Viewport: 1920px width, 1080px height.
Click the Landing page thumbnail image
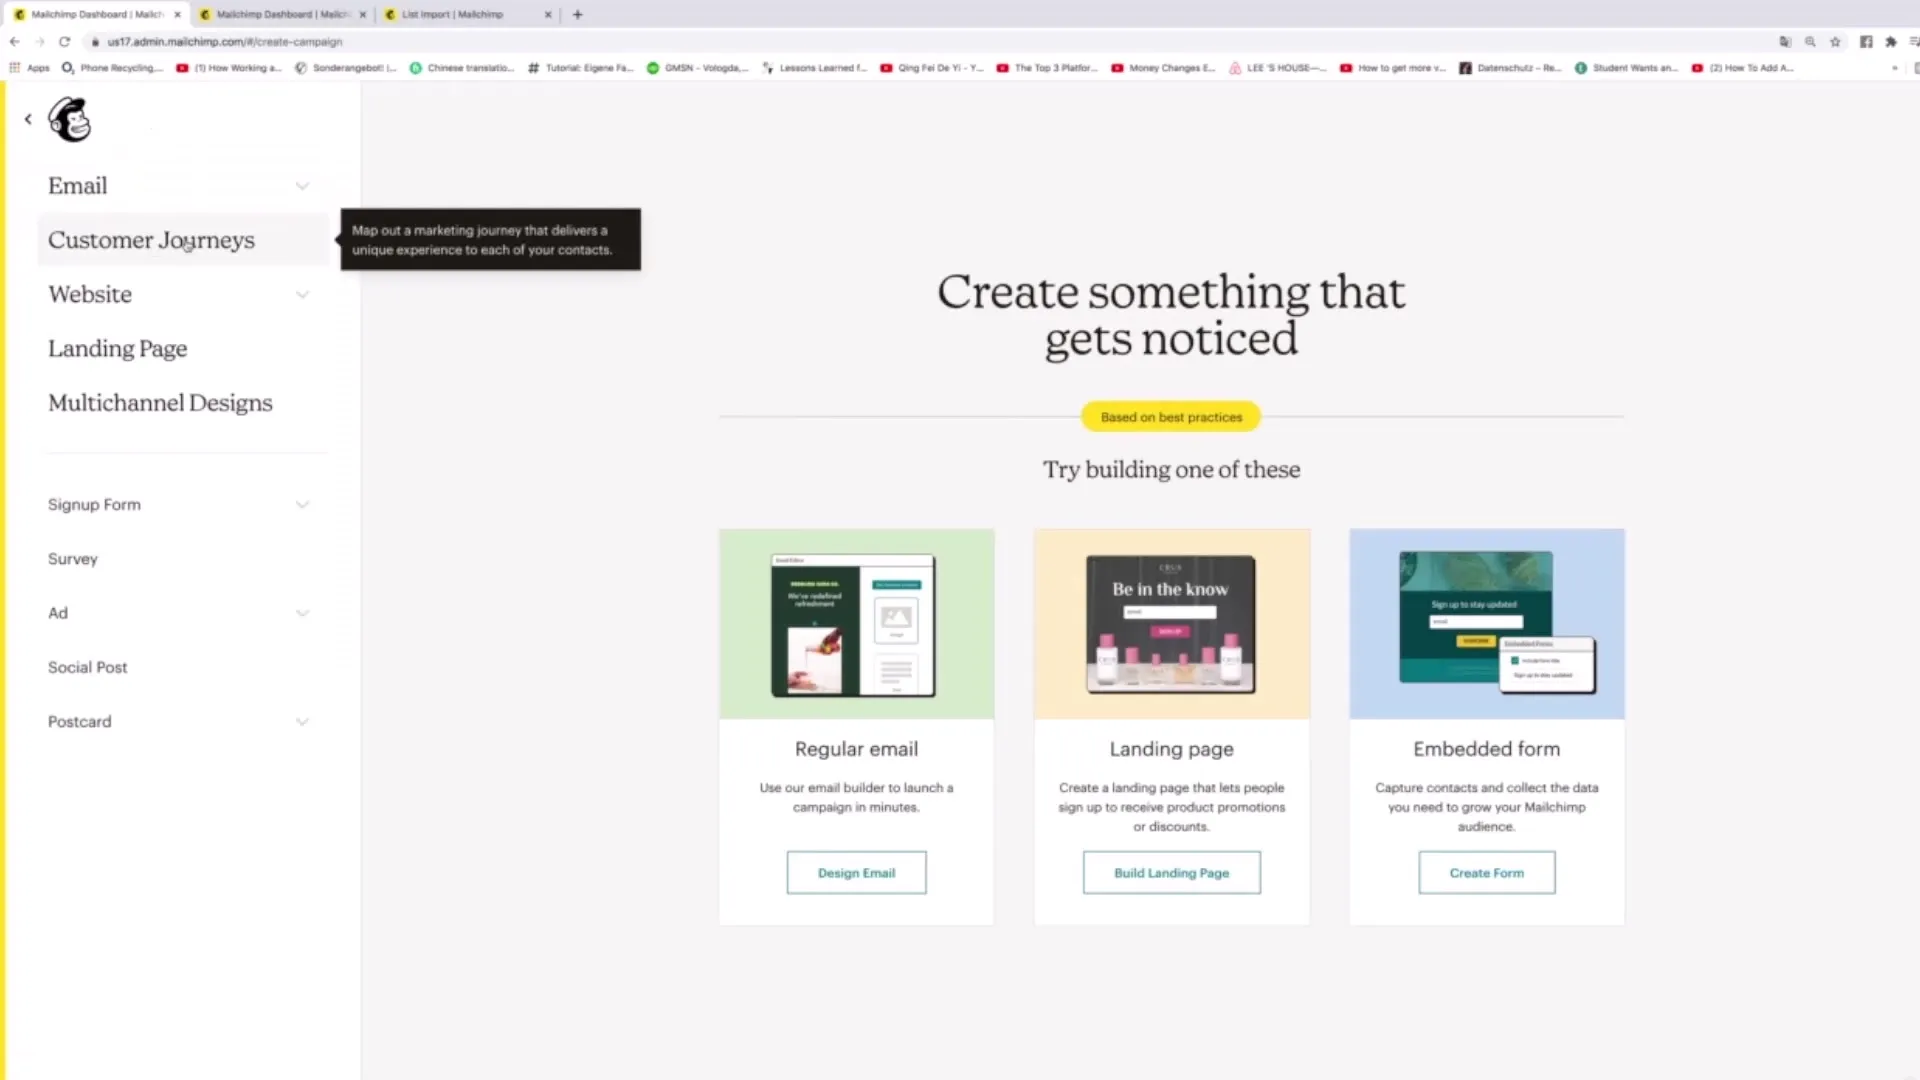pos(1171,624)
